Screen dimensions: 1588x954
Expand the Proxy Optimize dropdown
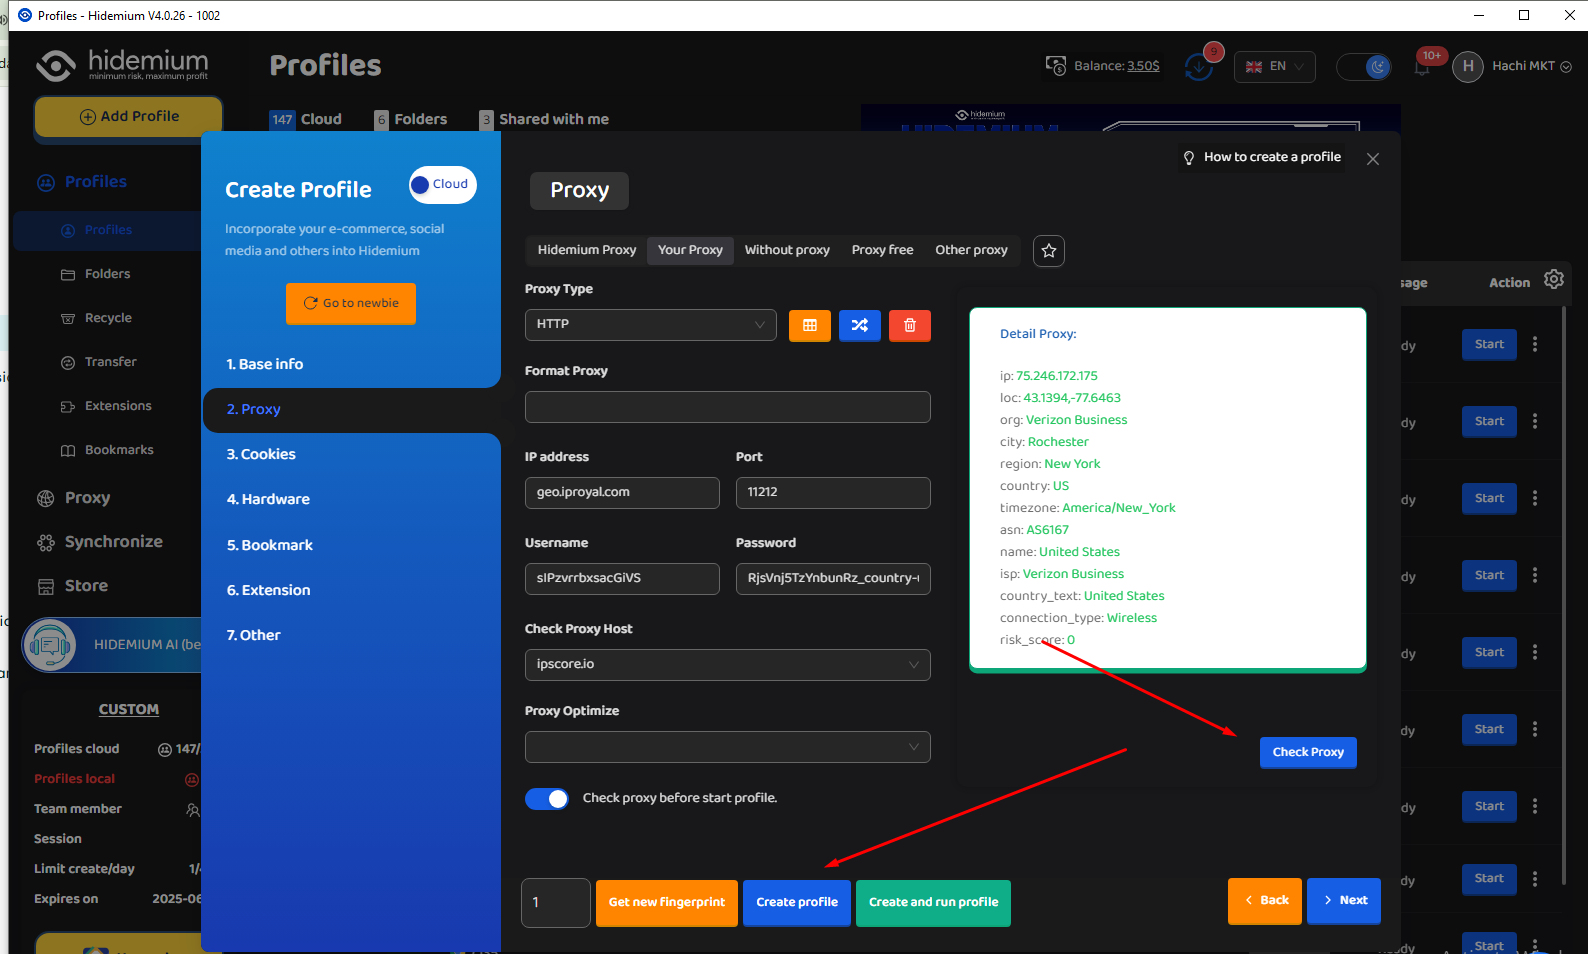point(728,747)
